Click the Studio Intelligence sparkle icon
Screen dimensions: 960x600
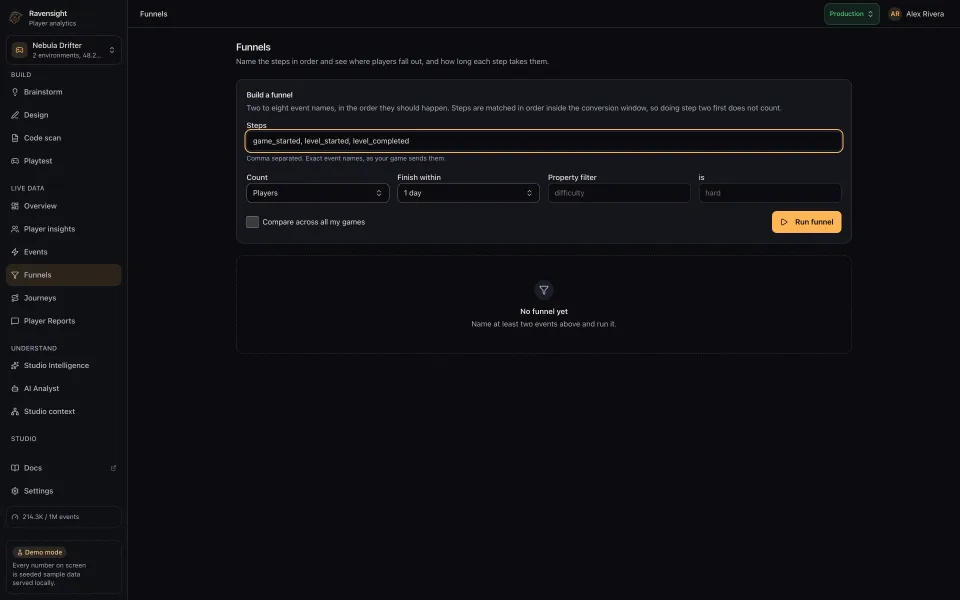coord(15,366)
